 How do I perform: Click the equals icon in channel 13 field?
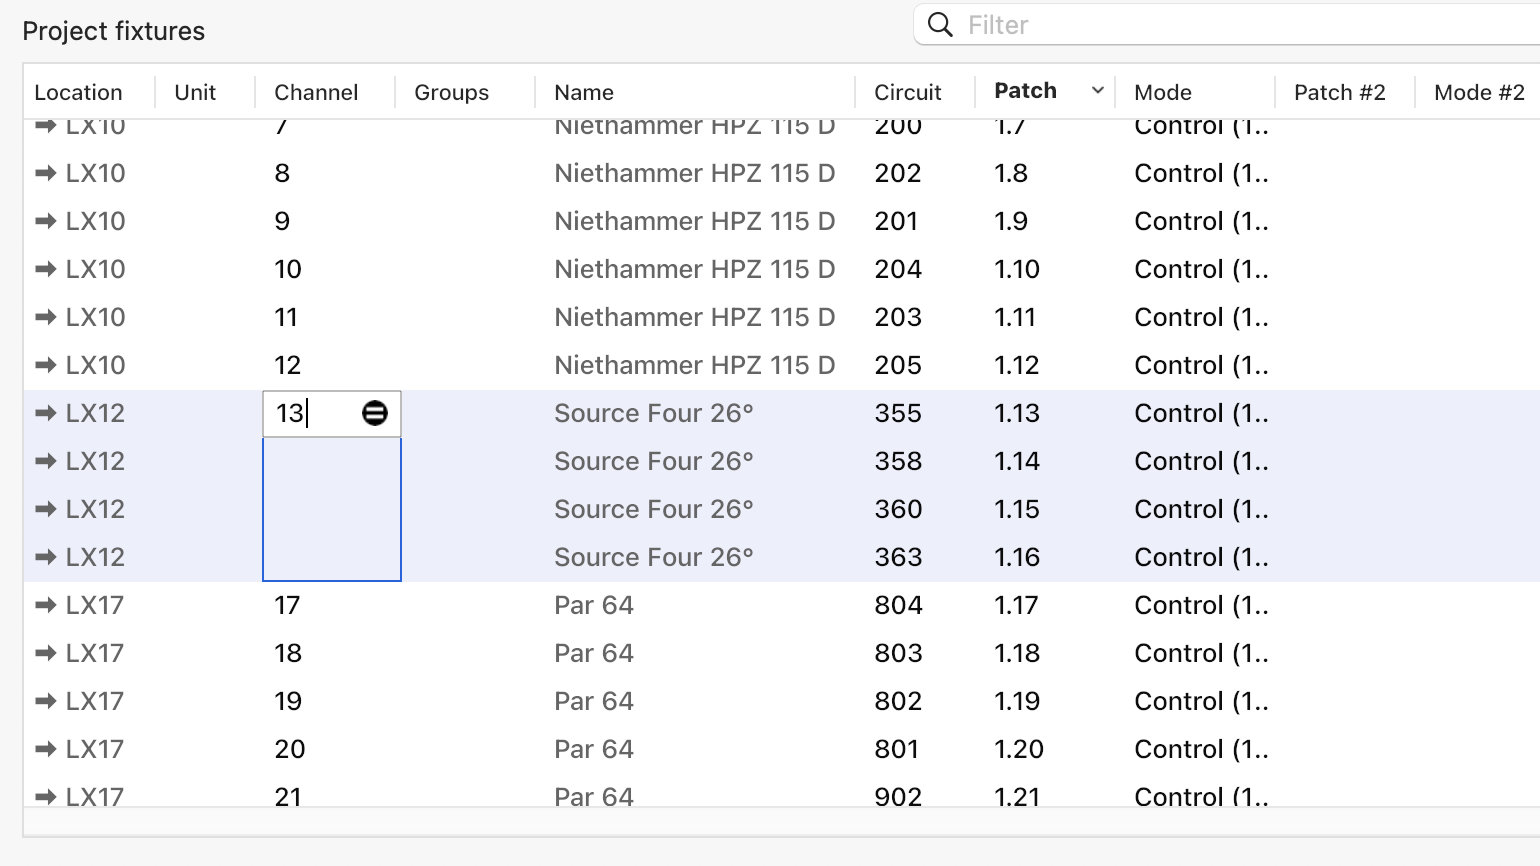[375, 413]
